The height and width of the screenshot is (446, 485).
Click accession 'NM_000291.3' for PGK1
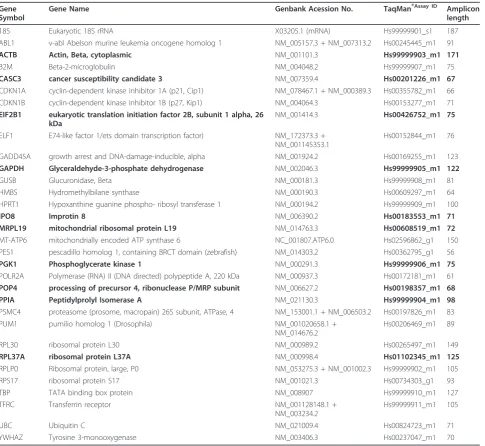tap(296, 264)
